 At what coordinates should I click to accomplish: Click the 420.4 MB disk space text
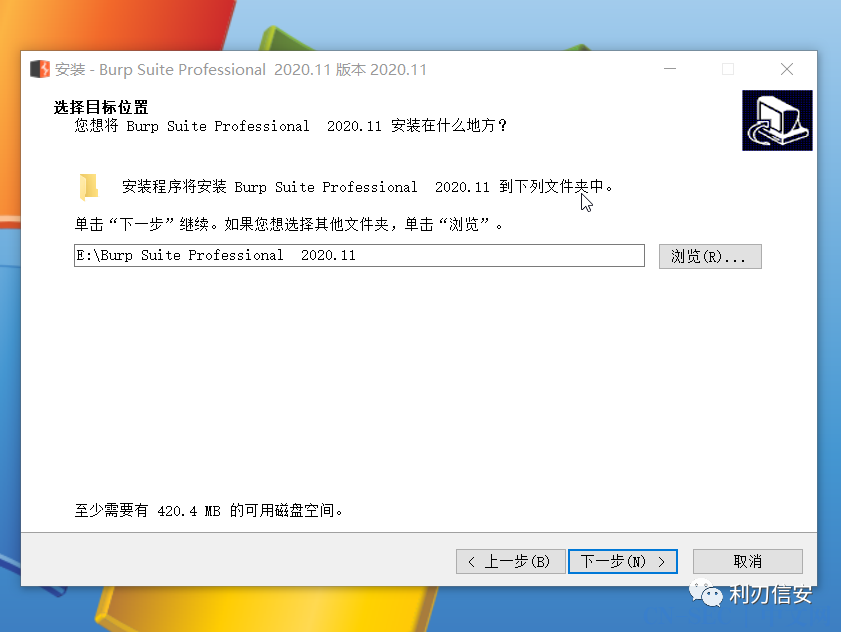coord(208,511)
